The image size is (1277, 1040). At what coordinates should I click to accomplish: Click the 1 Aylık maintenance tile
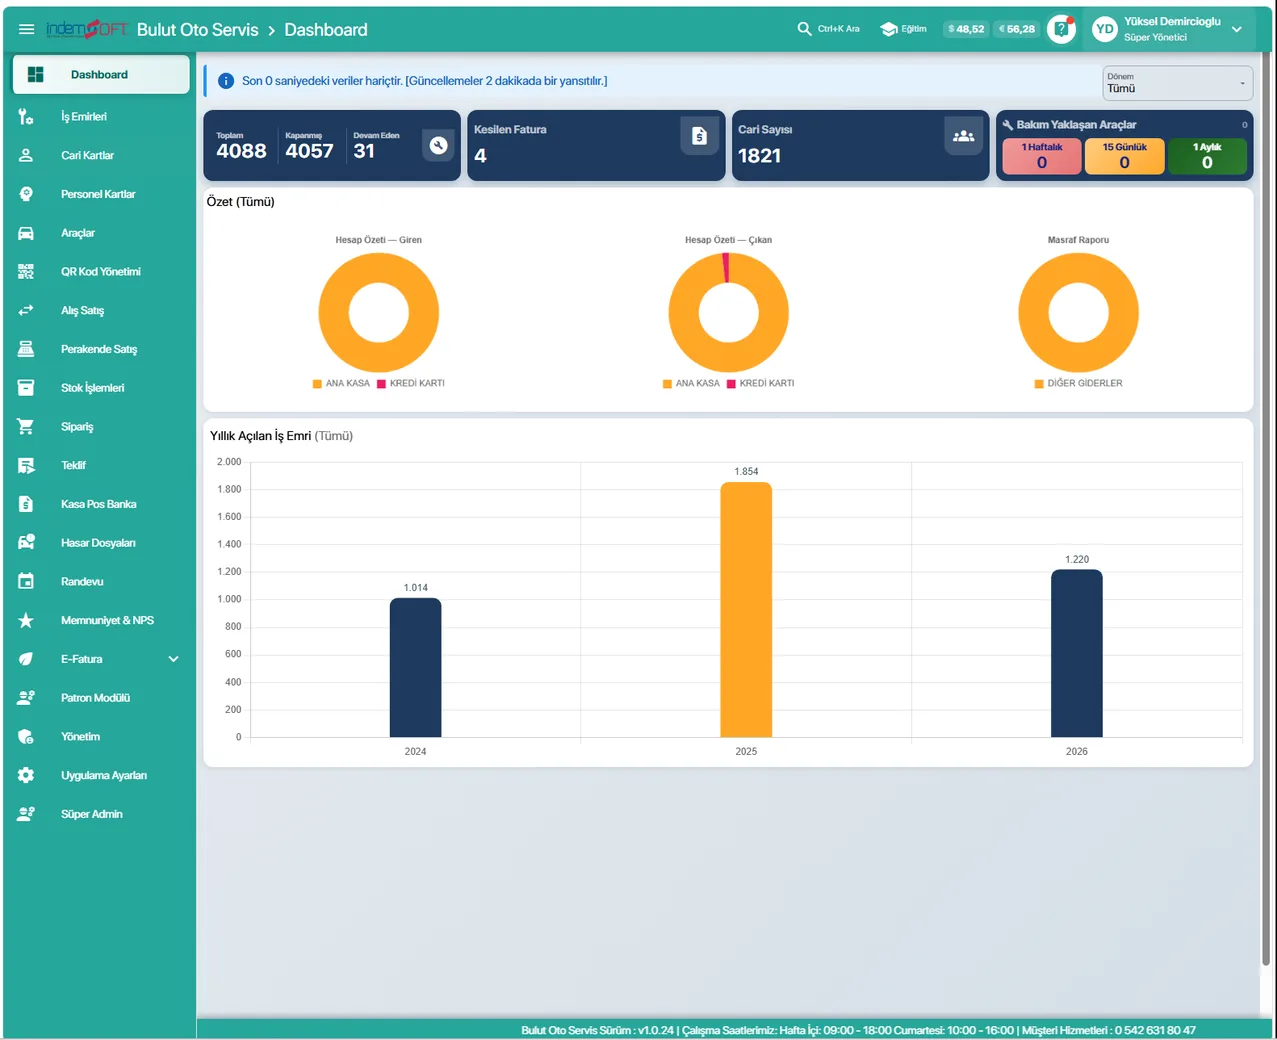pyautogui.click(x=1207, y=156)
